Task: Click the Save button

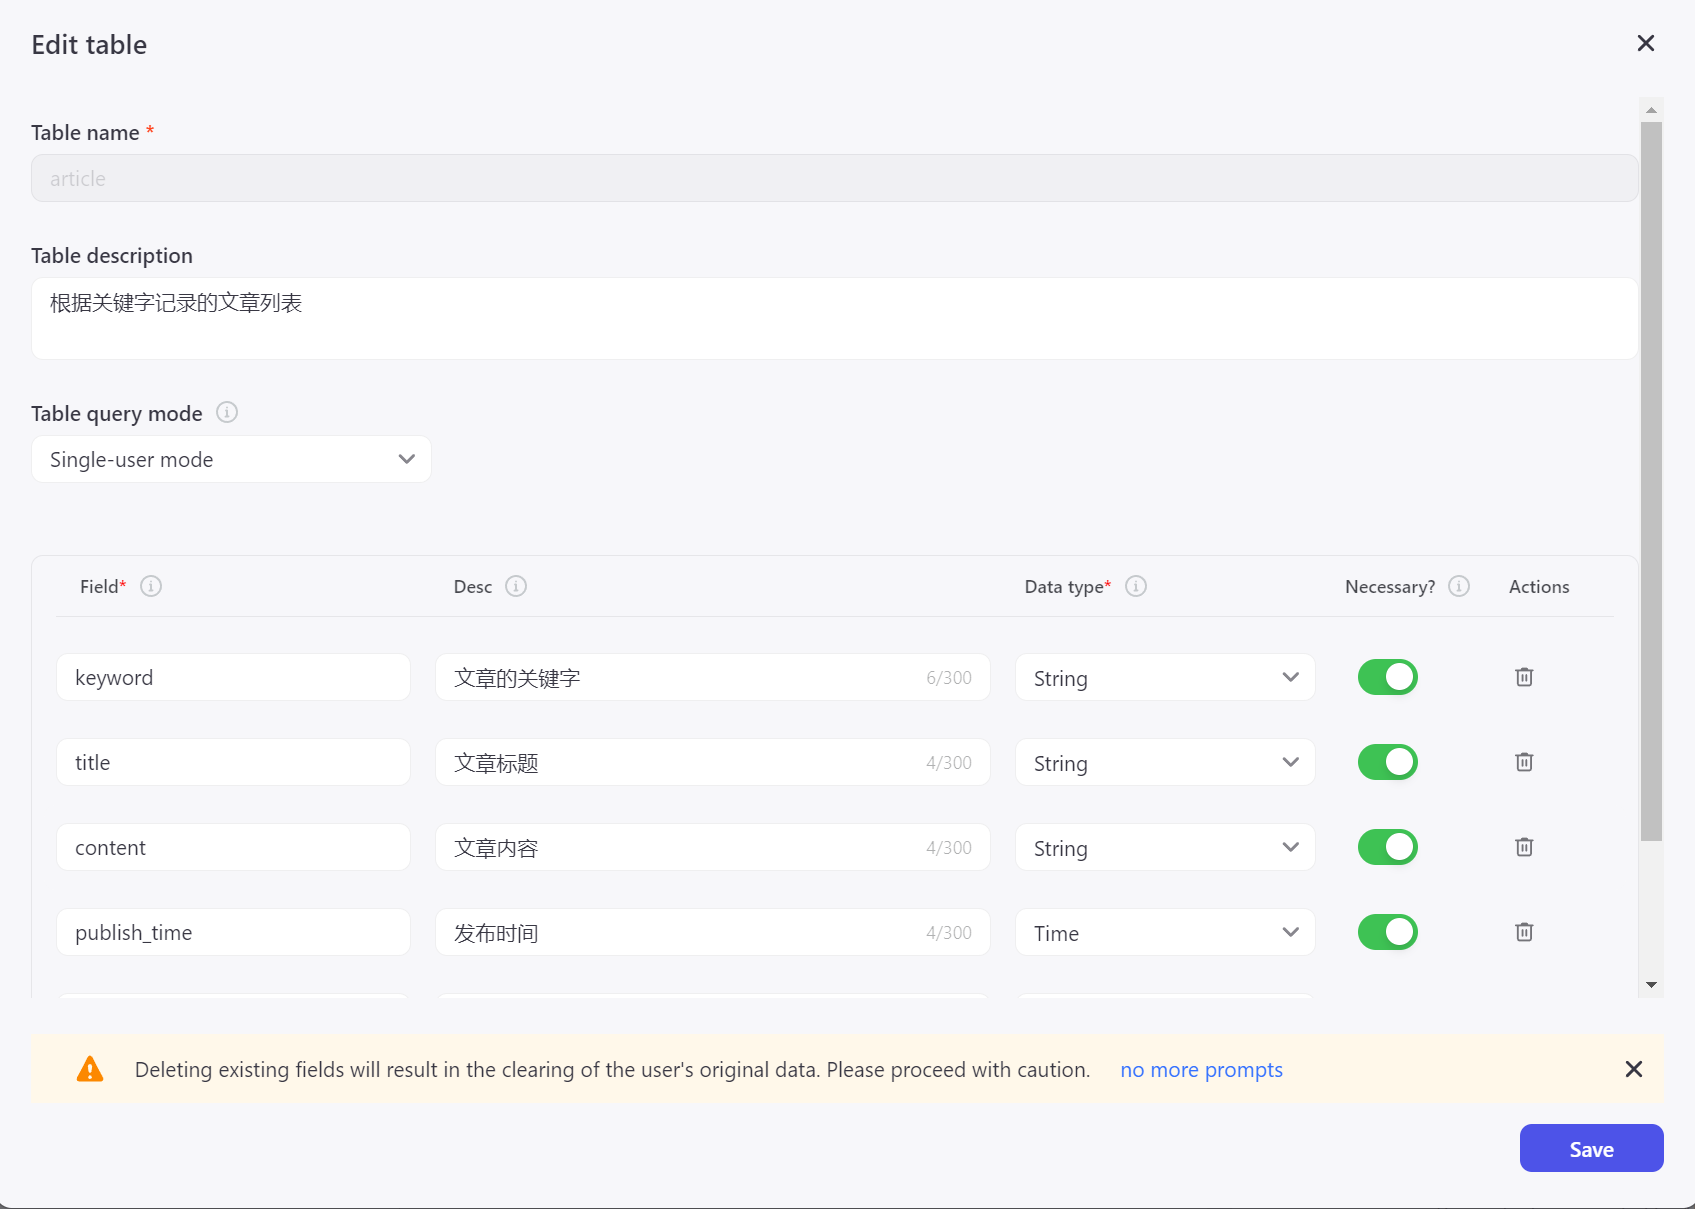Action: 1591,1149
